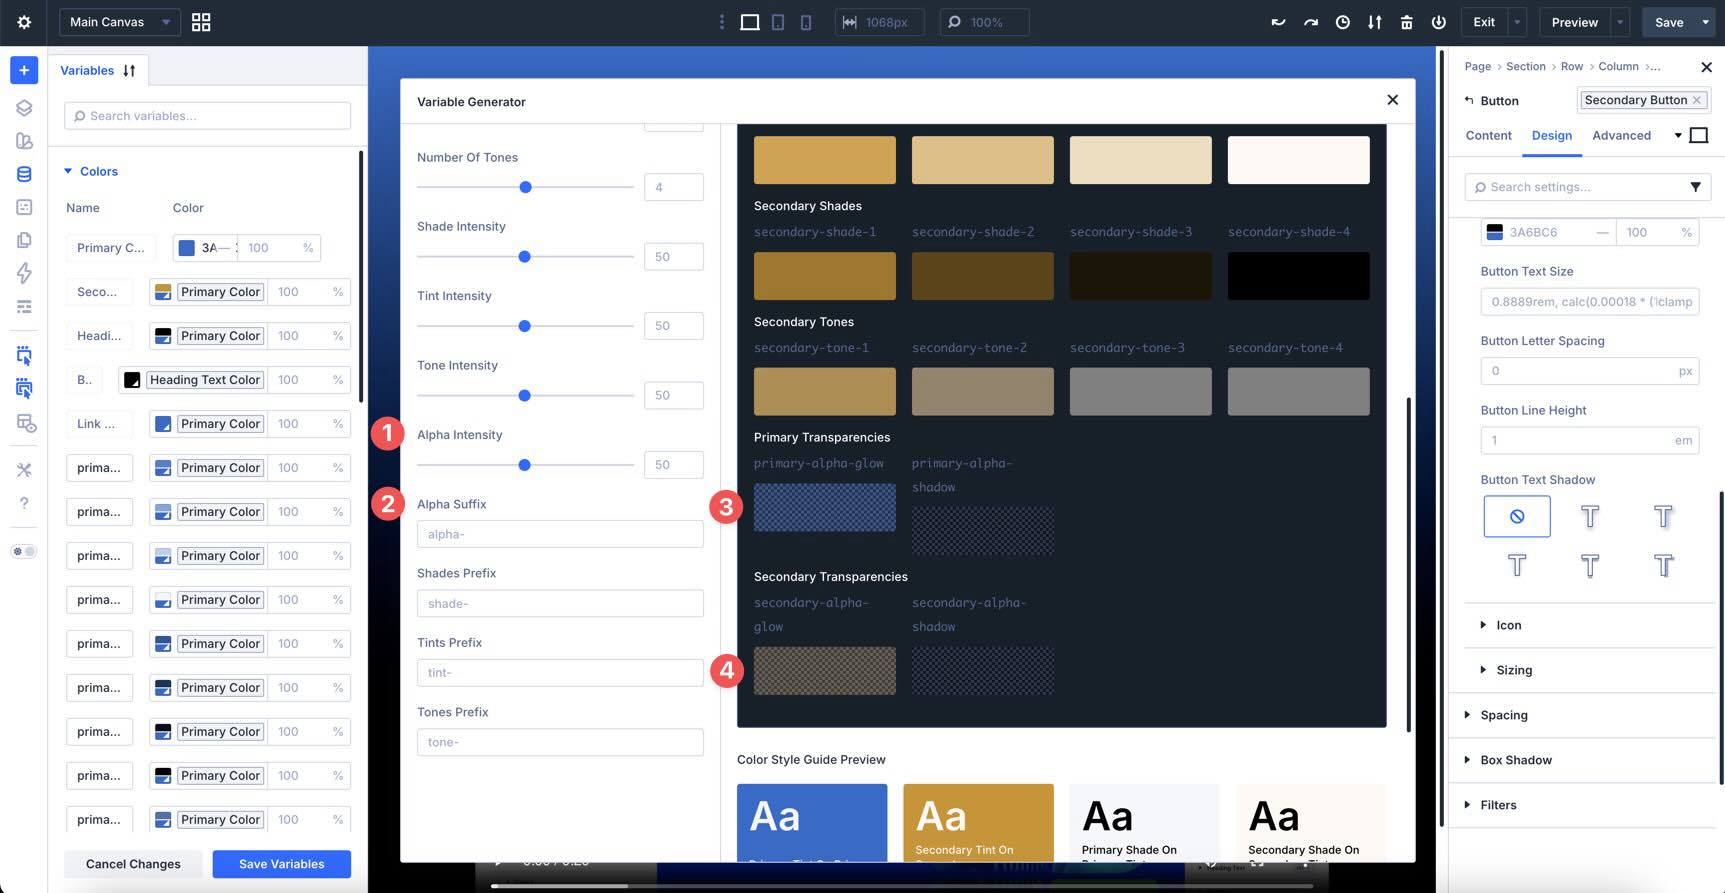Select the no text shadow option

[1517, 517]
